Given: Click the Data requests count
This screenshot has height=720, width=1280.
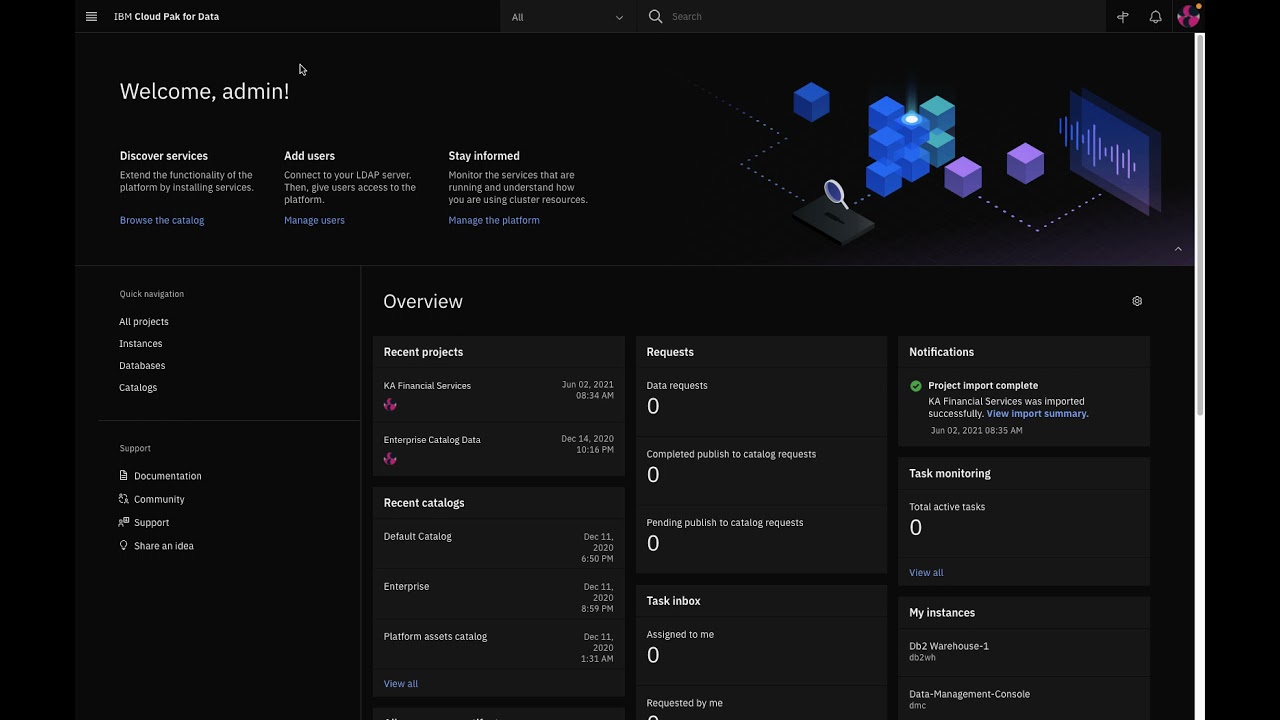Looking at the screenshot, I should tap(653, 406).
